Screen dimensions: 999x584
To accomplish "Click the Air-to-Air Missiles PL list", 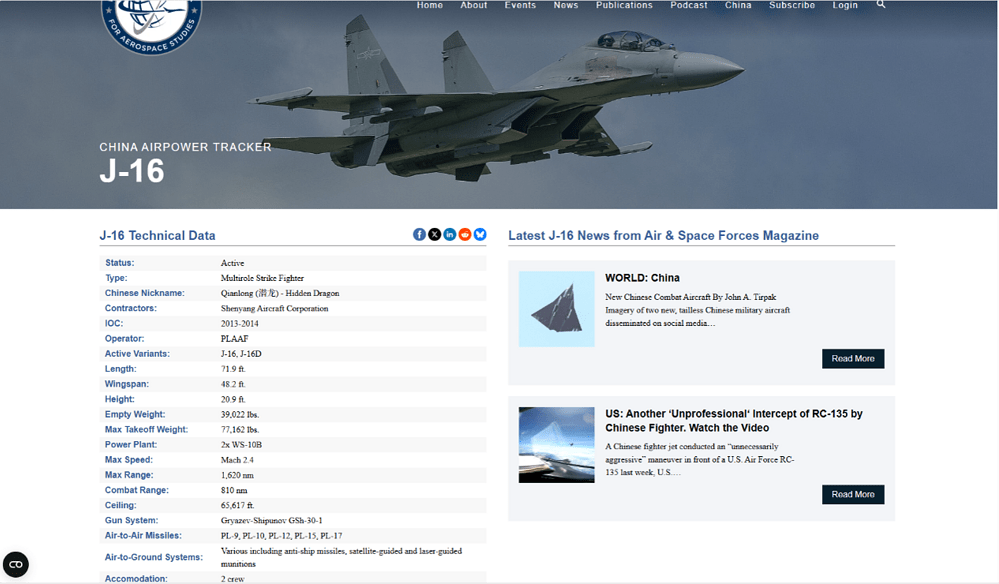I will pyautogui.click(x=281, y=536).
